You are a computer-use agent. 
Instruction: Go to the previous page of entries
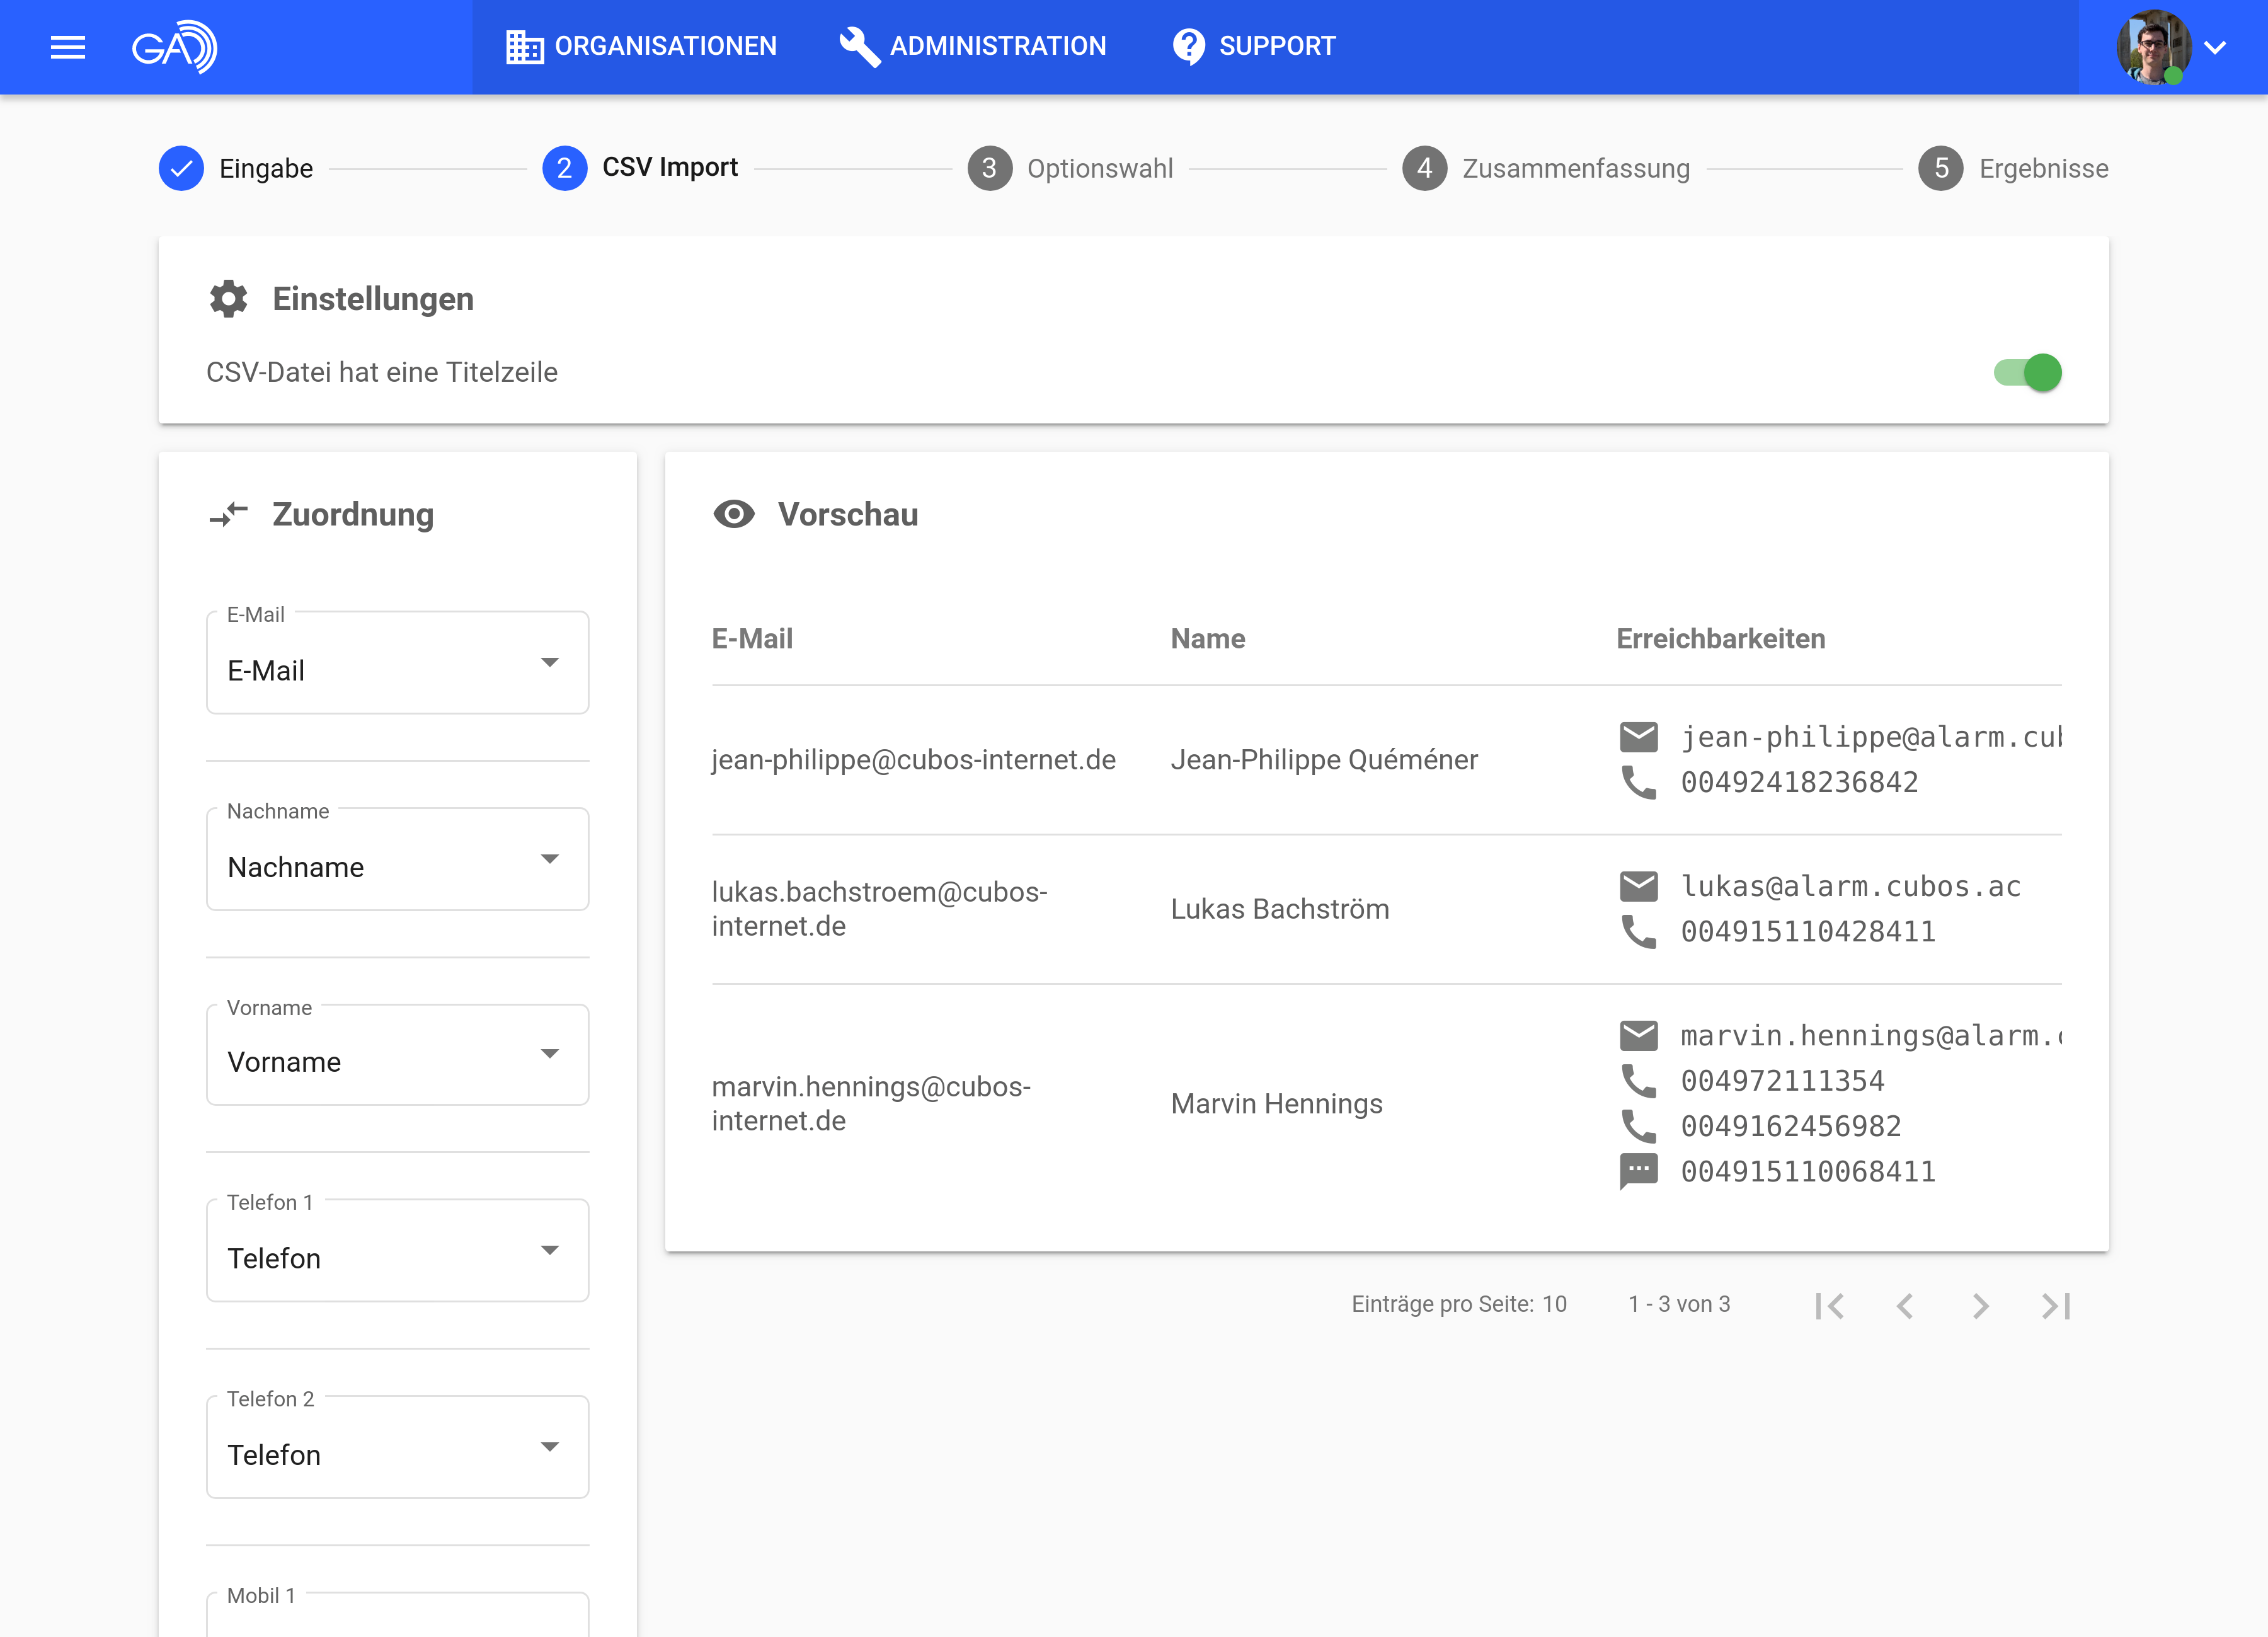click(1905, 1305)
